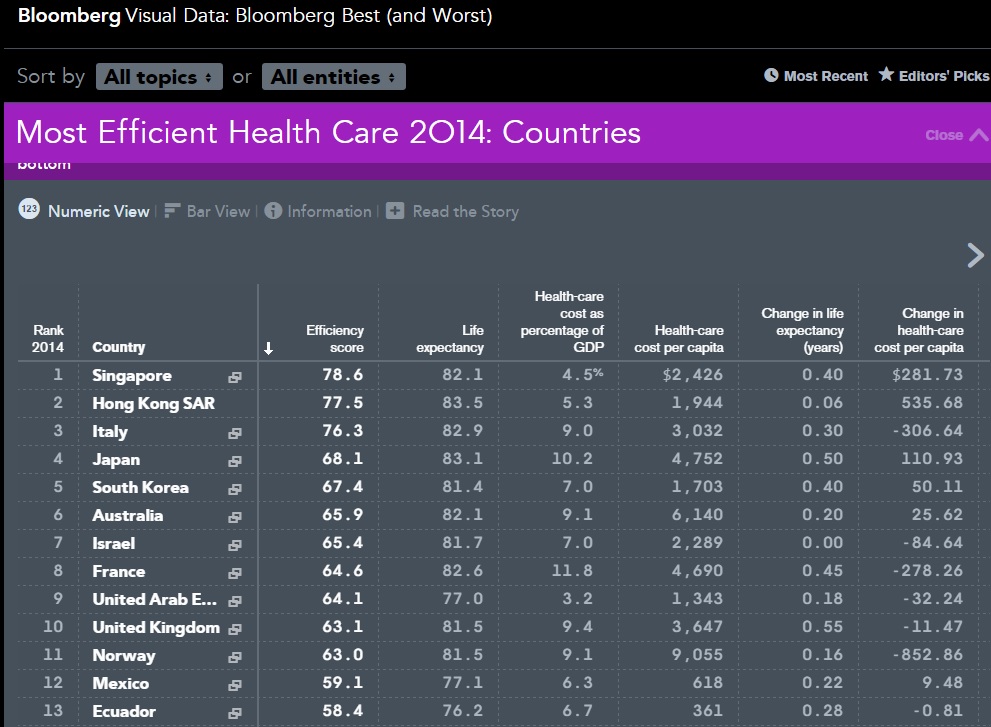Collapse panel using the Close chevron
Image resolution: width=991 pixels, height=727 pixels.
(x=977, y=135)
